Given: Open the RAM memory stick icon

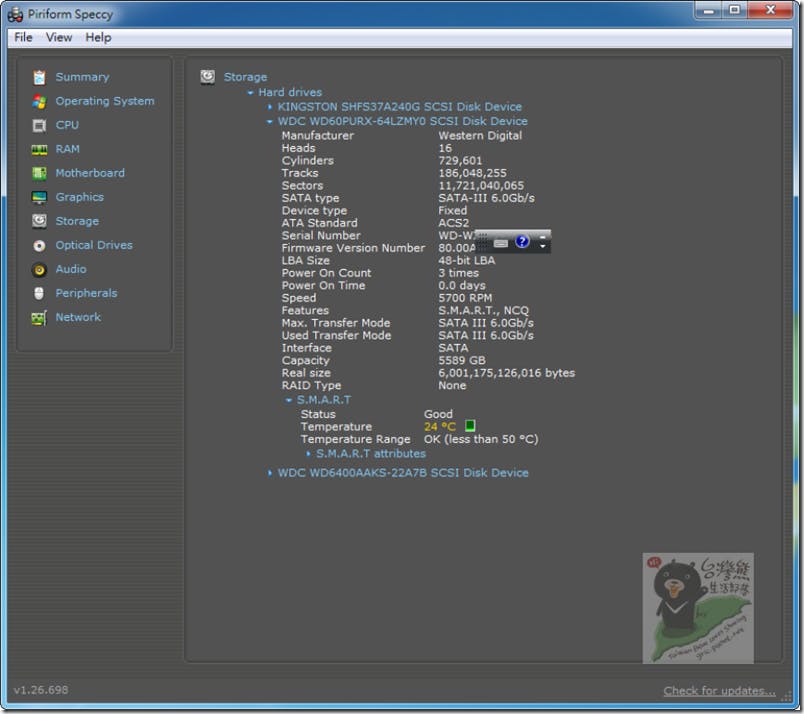Looking at the screenshot, I should tap(39, 149).
